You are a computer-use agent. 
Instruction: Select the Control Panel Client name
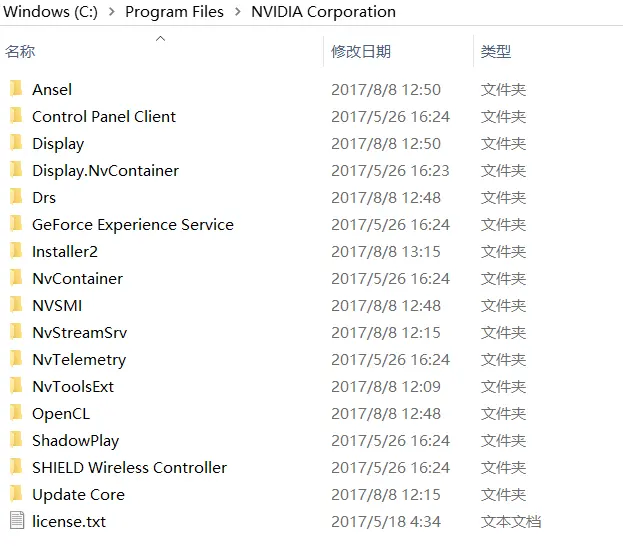104,117
